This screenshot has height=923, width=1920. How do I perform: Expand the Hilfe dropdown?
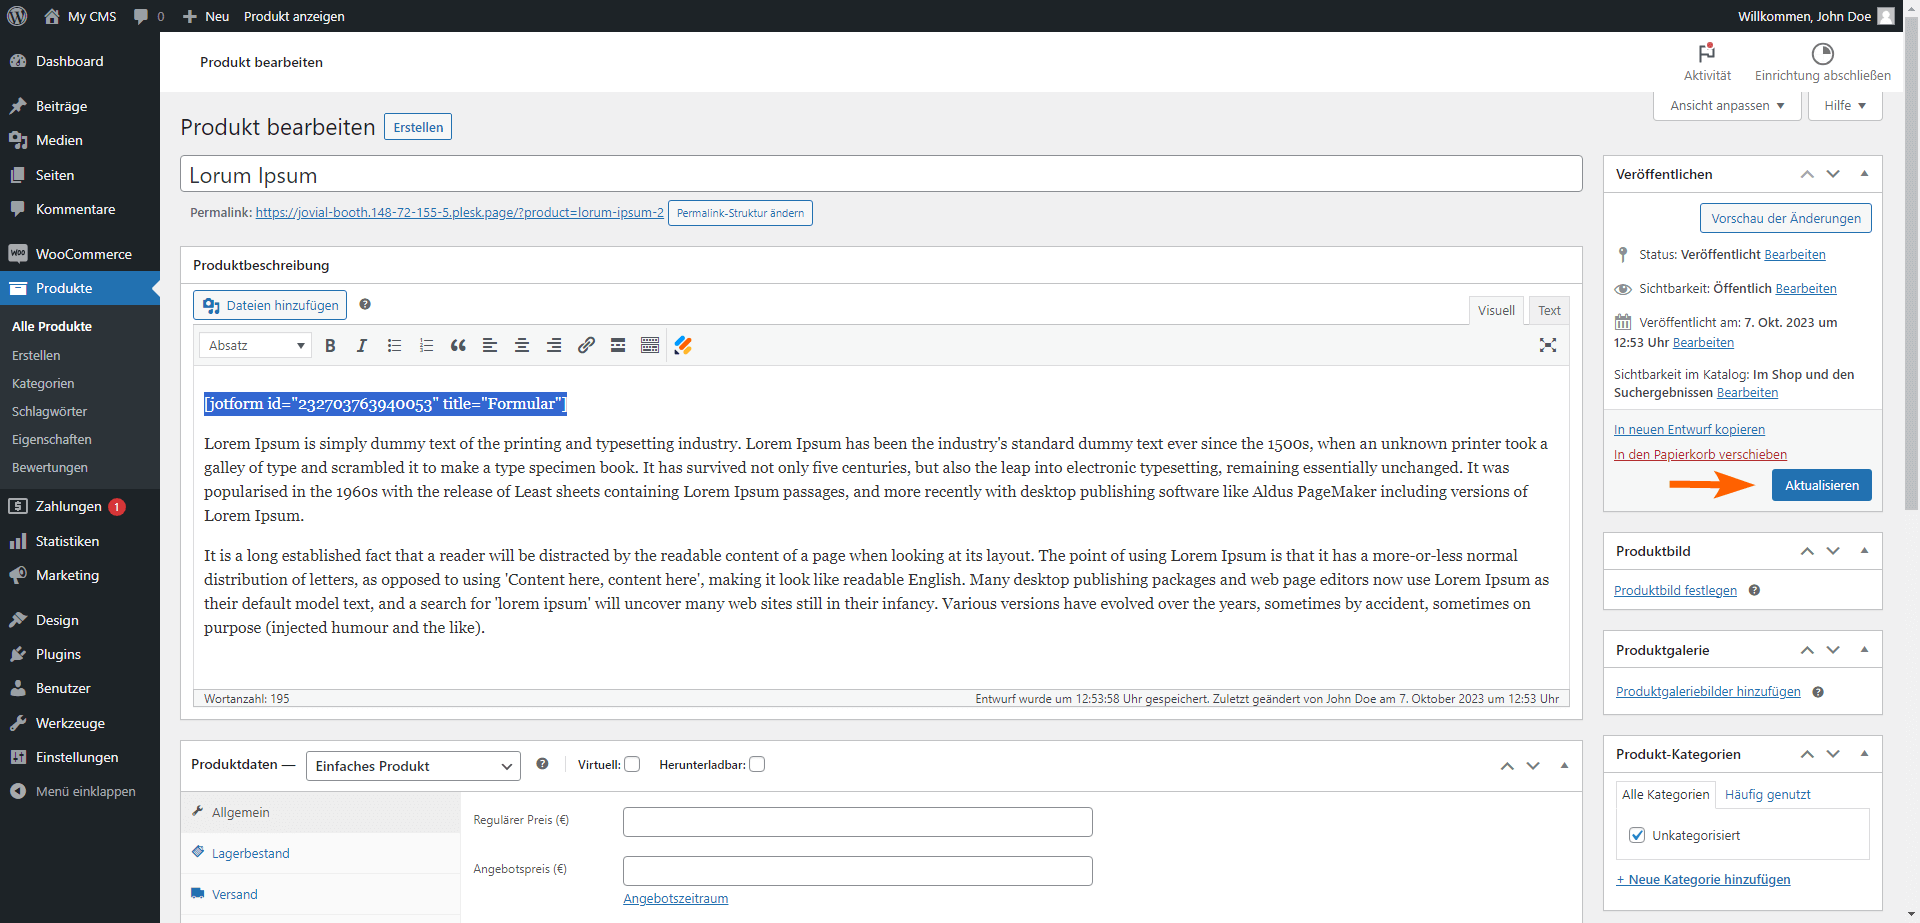pos(1845,105)
